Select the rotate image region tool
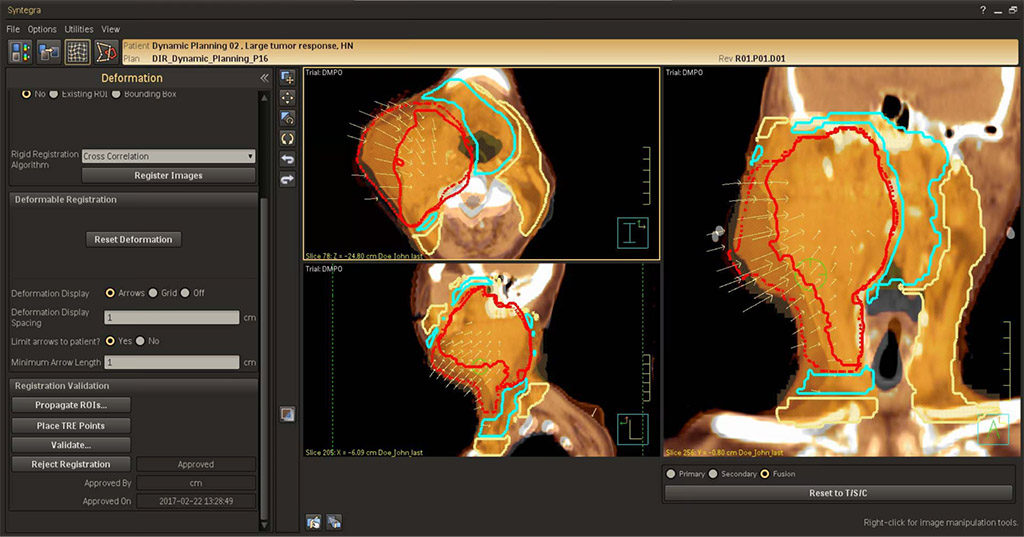This screenshot has height=537, width=1024. 287,118
